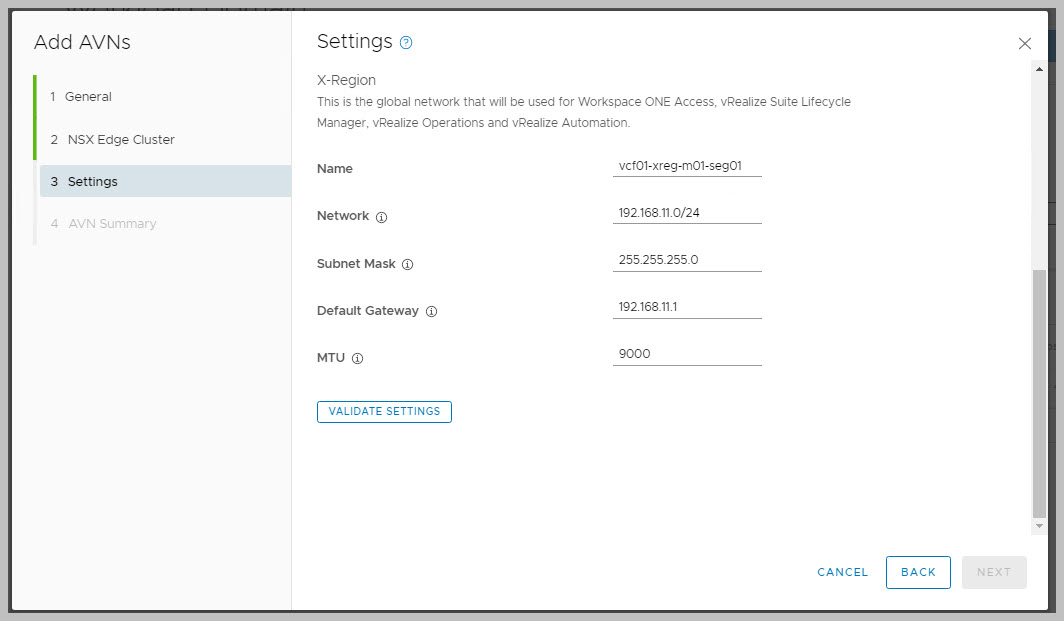Image resolution: width=1064 pixels, height=621 pixels.
Task: Click the info icon beside MTU
Action: (357, 358)
